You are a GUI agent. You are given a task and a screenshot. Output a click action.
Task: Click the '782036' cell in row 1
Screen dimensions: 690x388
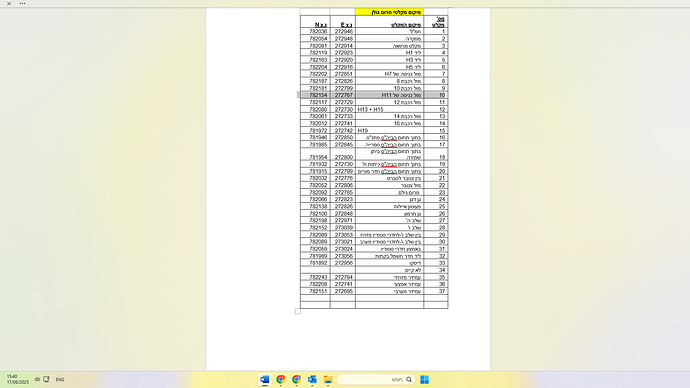click(315, 32)
